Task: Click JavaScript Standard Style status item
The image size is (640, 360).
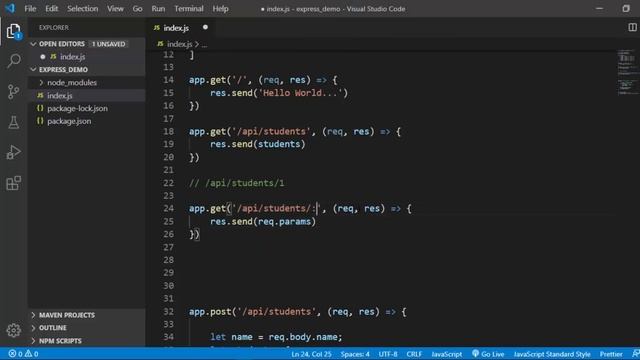Action: (552, 354)
